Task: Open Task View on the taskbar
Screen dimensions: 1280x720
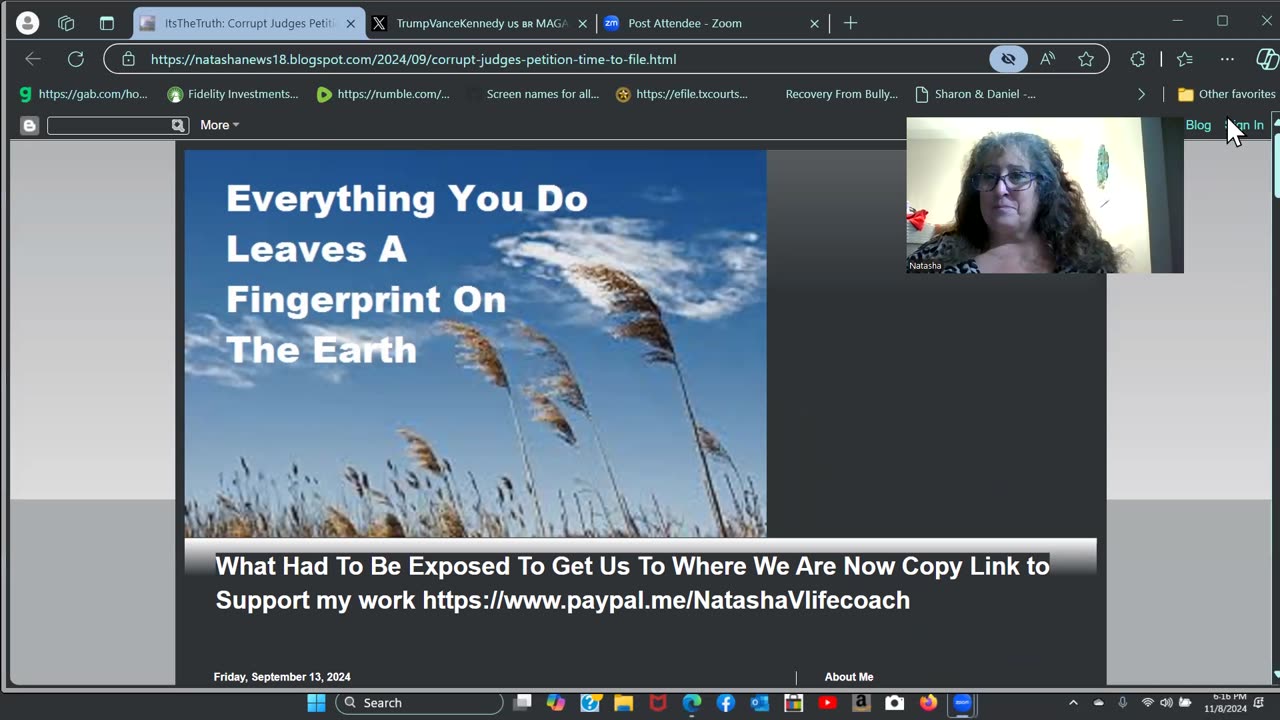Action: coord(522,703)
